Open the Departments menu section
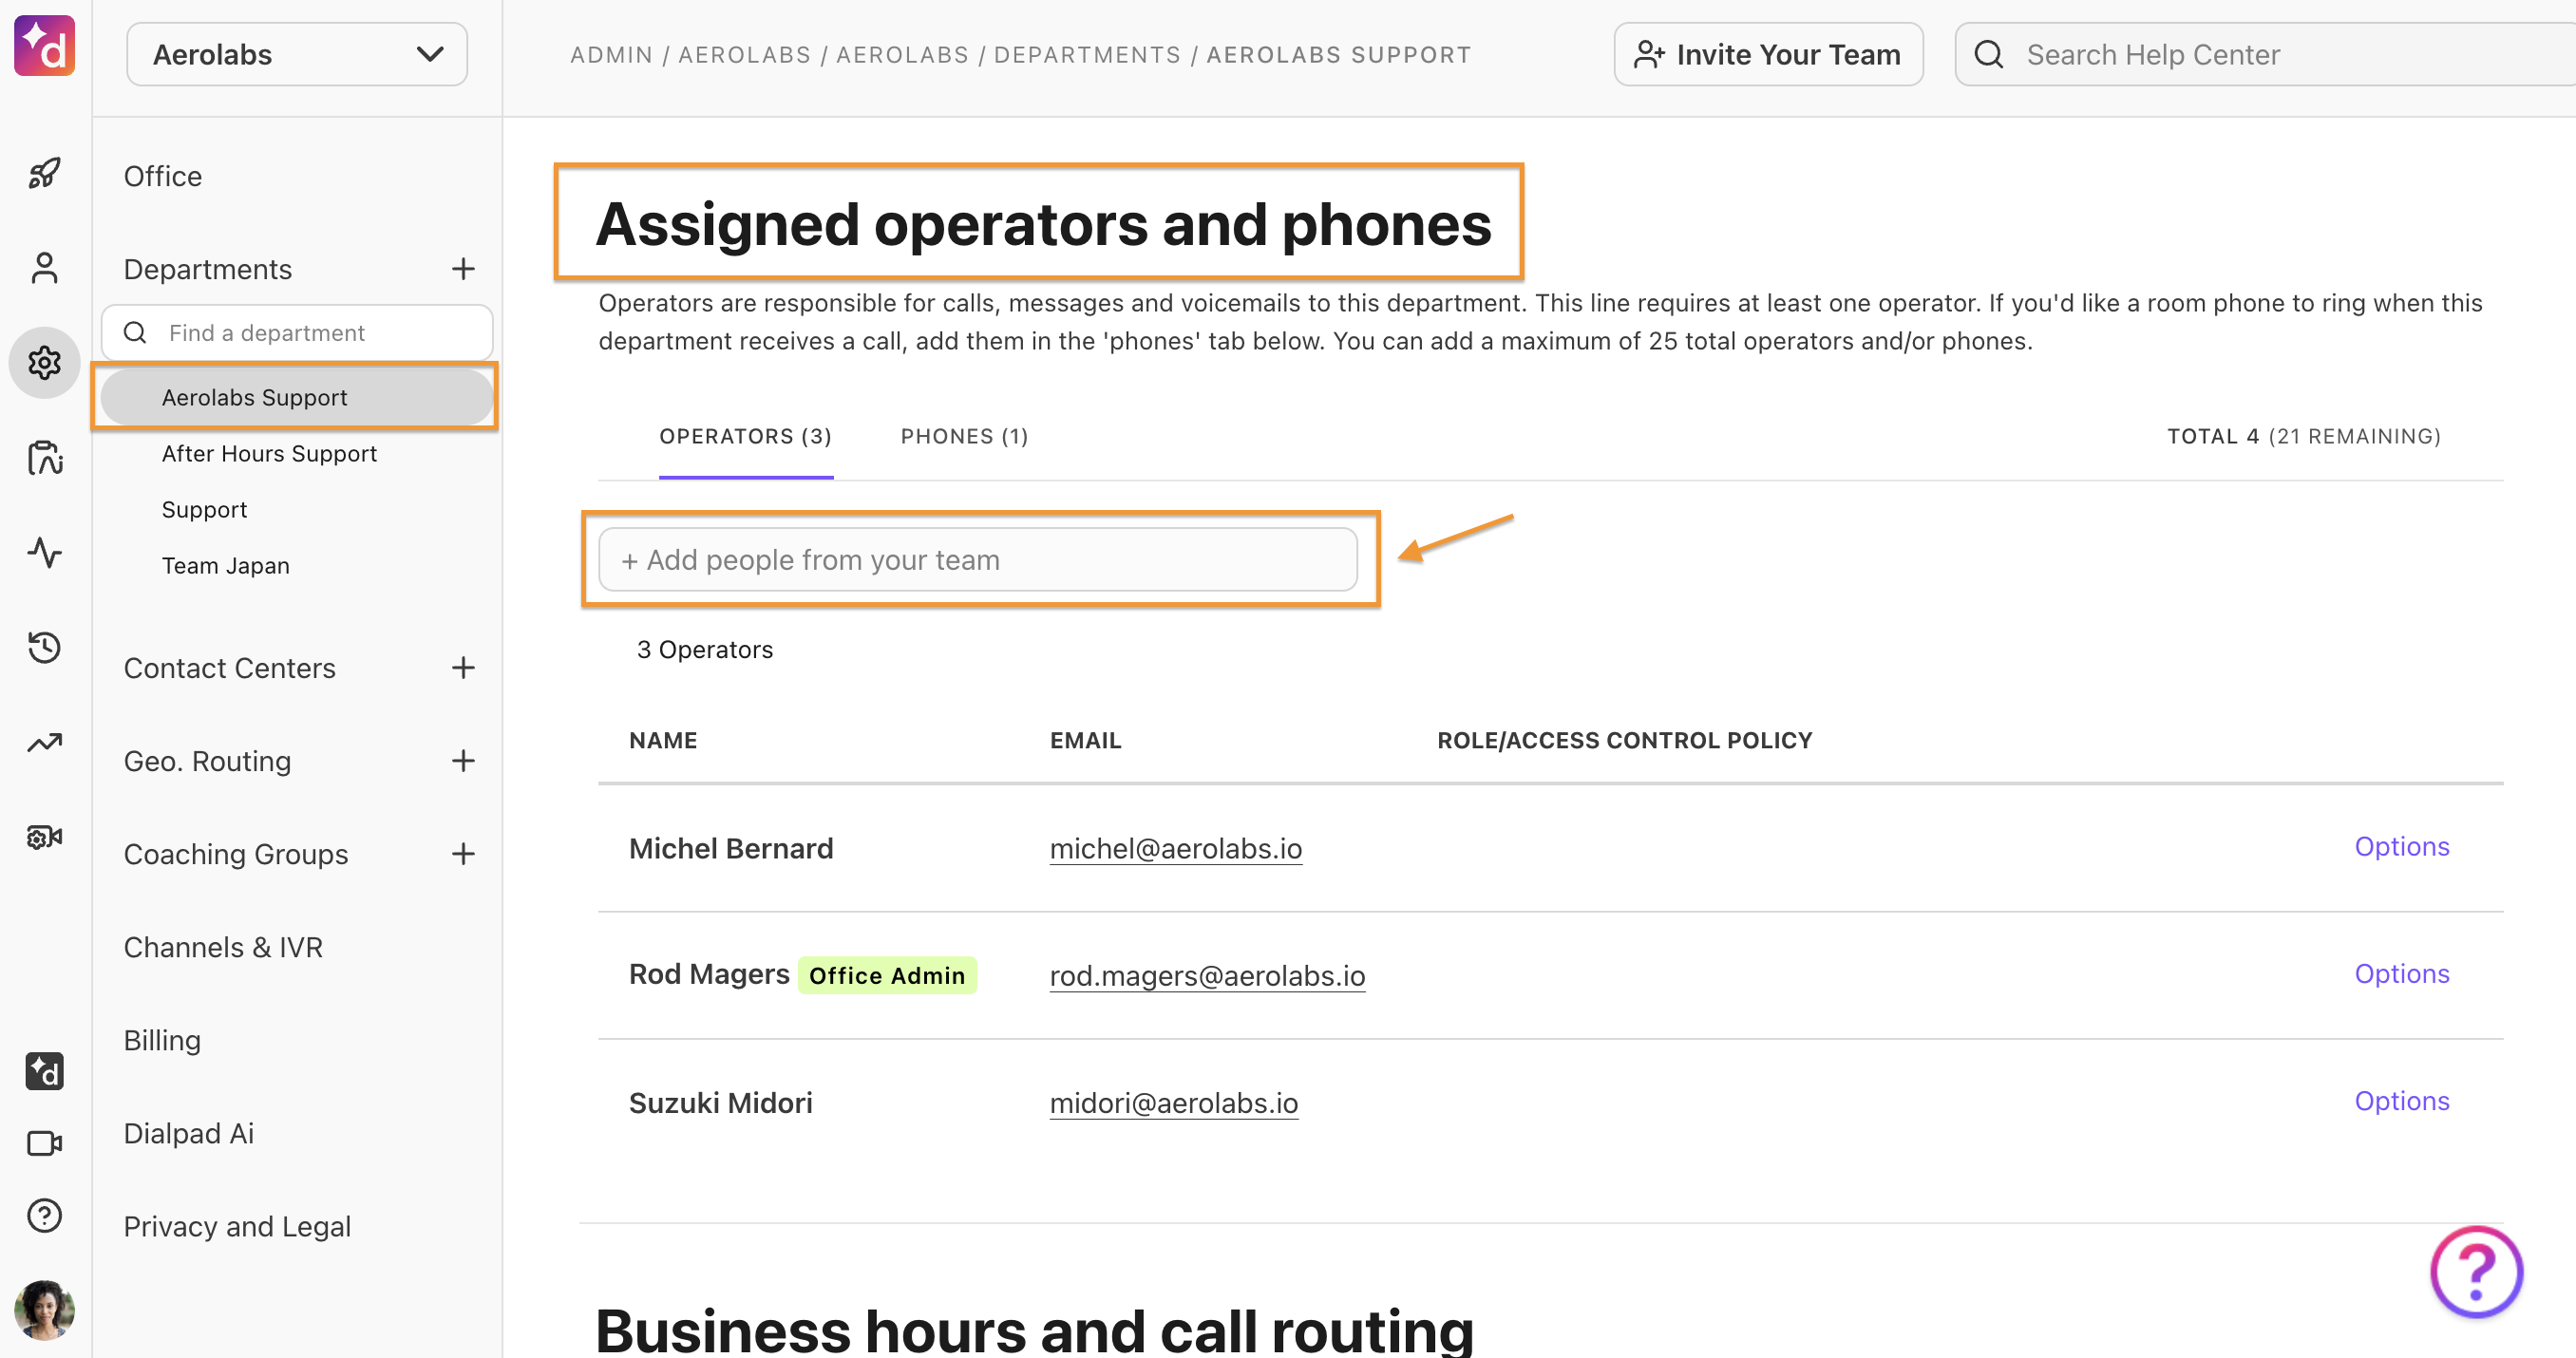This screenshot has width=2576, height=1358. pos(208,269)
